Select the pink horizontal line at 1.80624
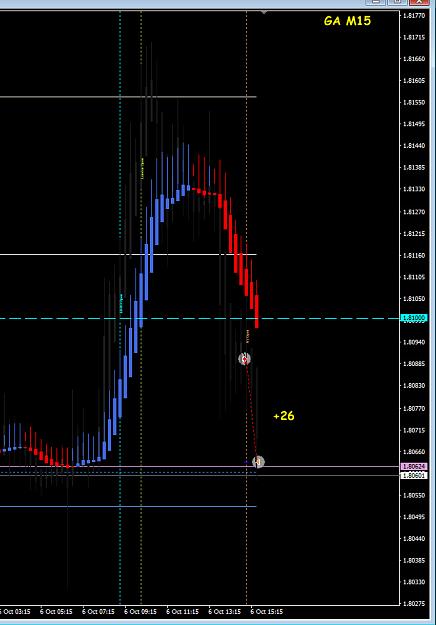 click(x=199, y=466)
